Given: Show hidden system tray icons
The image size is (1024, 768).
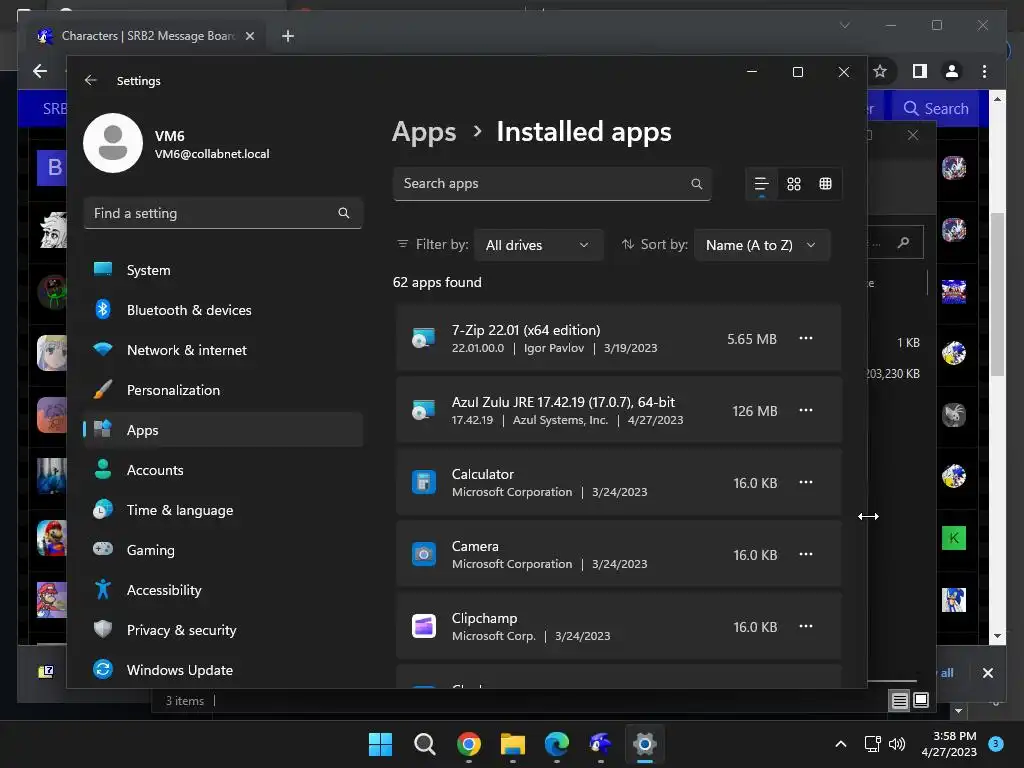Looking at the screenshot, I should tap(841, 744).
